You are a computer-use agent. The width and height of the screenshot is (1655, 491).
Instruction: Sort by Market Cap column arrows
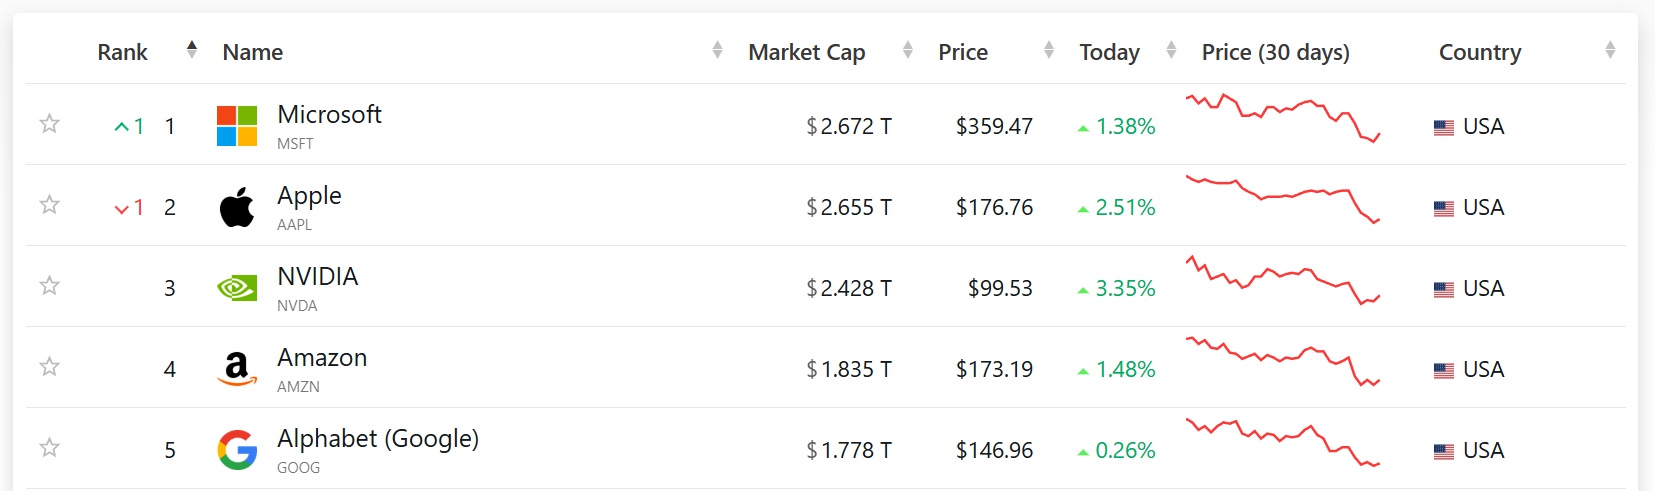(x=908, y=49)
